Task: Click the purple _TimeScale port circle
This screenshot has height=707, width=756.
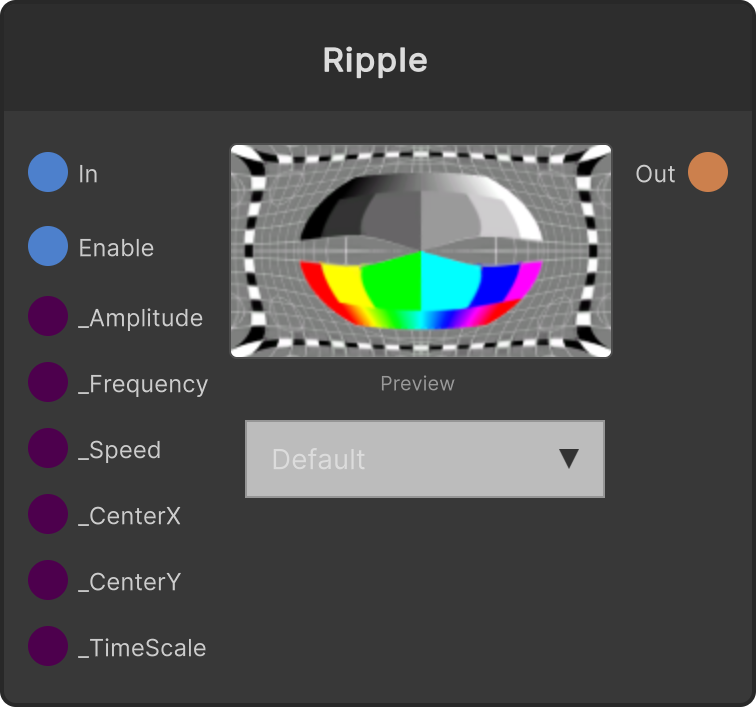Action: point(48,646)
